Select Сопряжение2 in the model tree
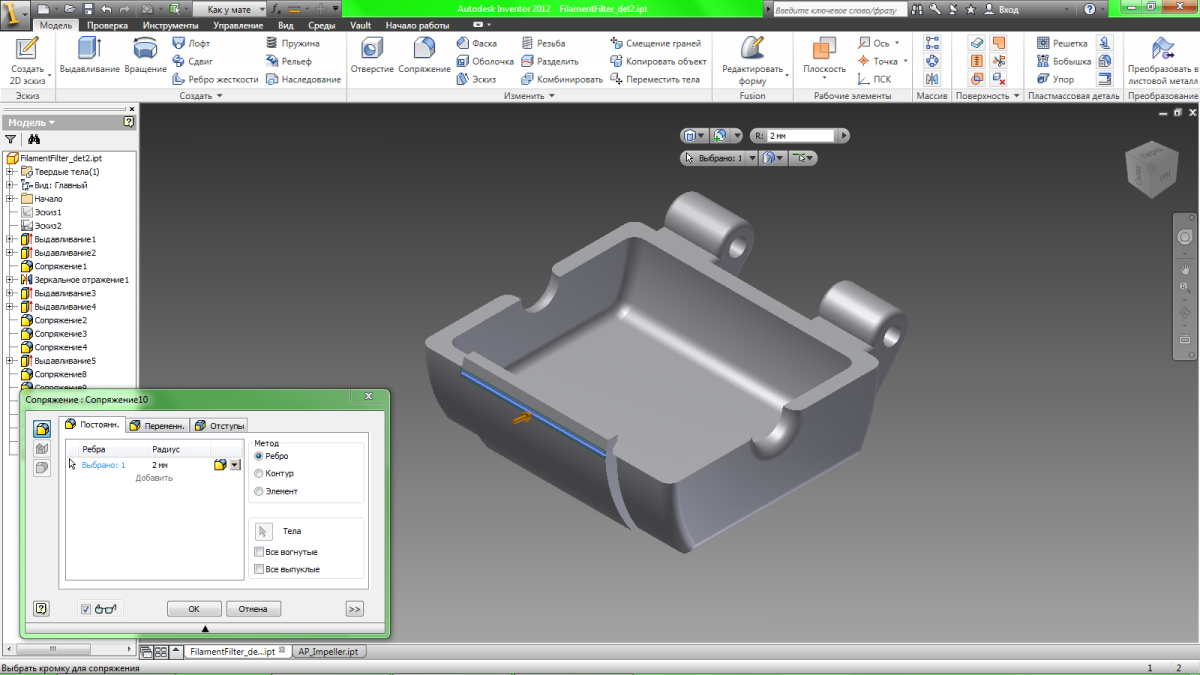This screenshot has height=675, width=1200. click(x=60, y=320)
